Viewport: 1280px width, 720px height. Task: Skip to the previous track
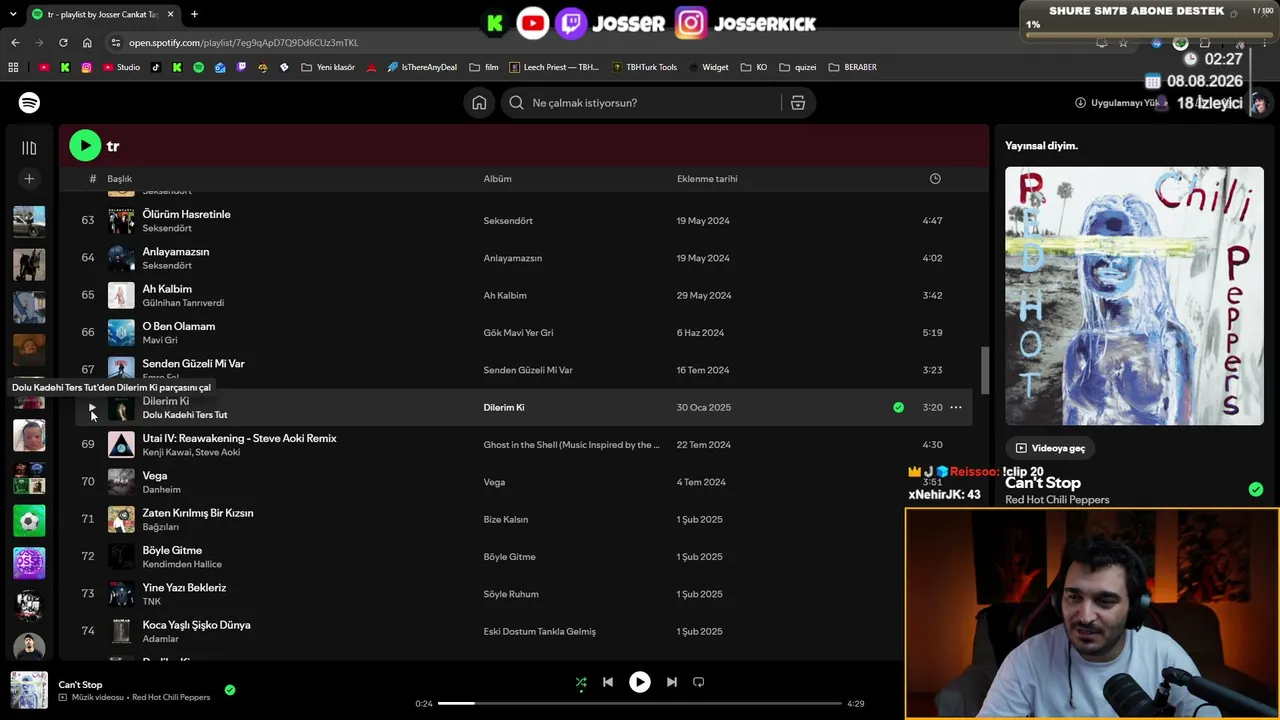click(x=608, y=682)
